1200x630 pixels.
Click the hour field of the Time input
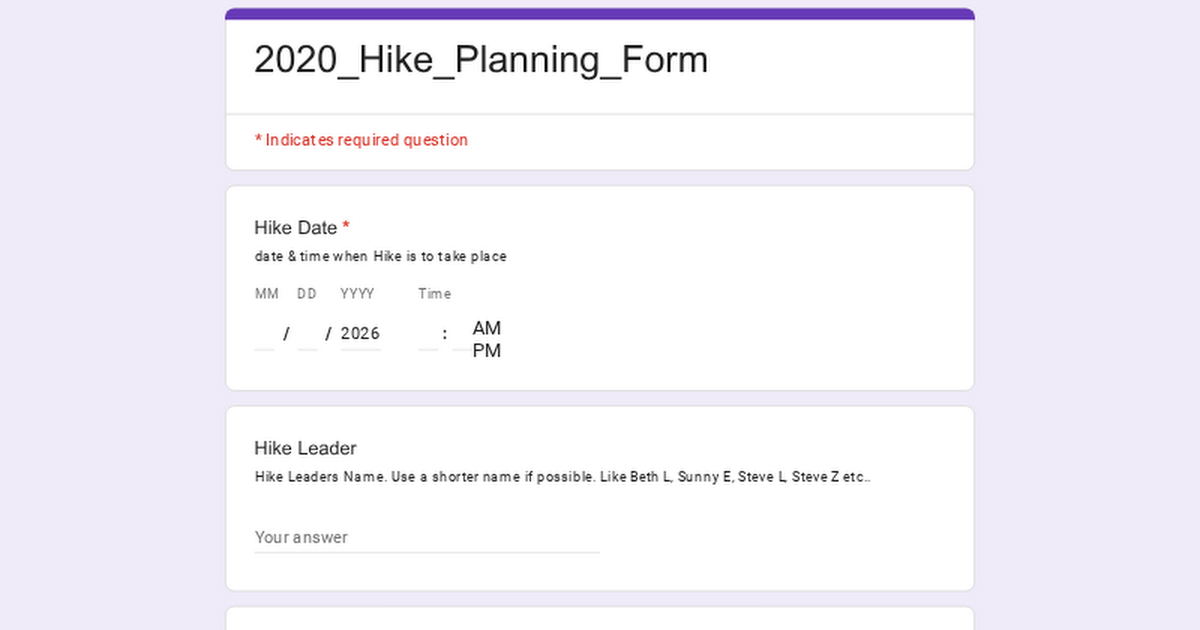pos(427,333)
